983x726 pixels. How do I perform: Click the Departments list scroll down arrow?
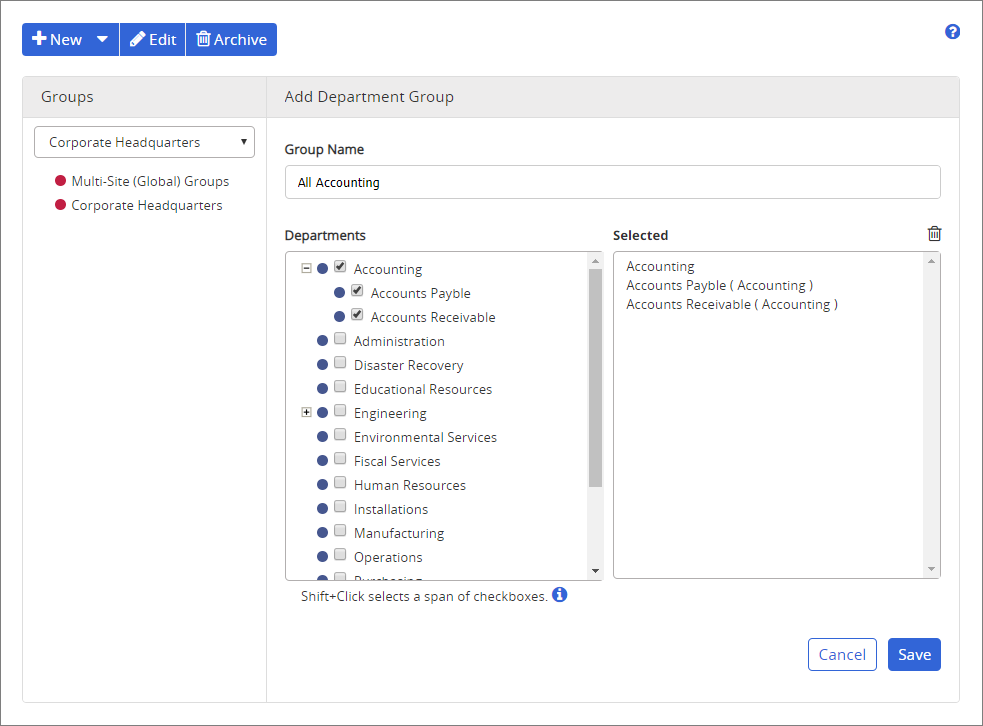pos(595,571)
